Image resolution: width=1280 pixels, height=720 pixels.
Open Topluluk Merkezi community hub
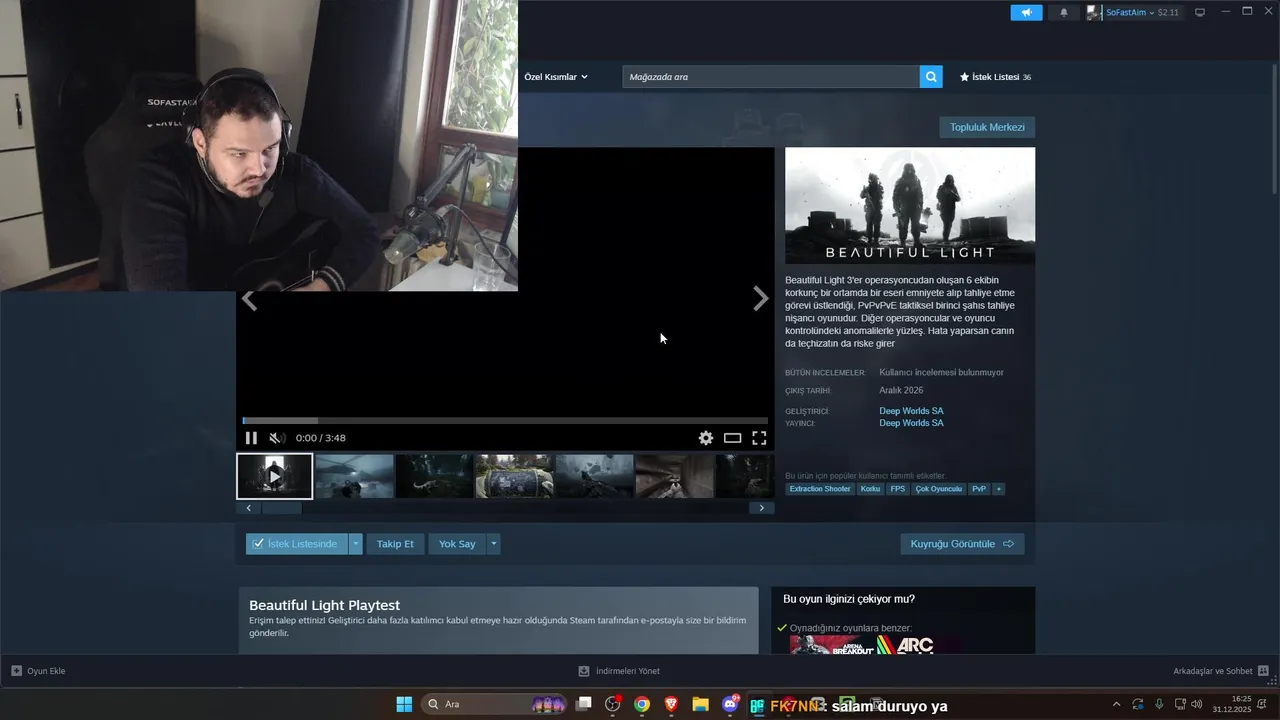[x=987, y=127]
